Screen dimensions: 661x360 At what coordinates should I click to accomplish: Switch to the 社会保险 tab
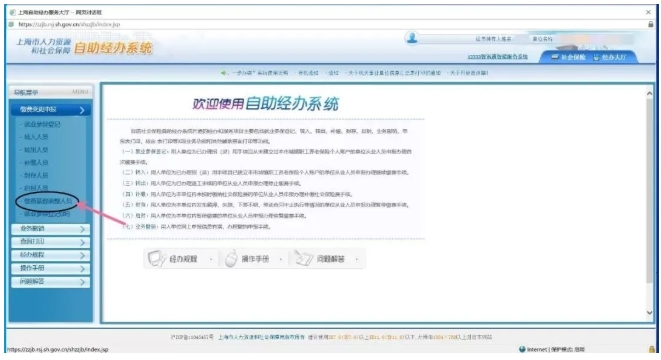point(568,57)
